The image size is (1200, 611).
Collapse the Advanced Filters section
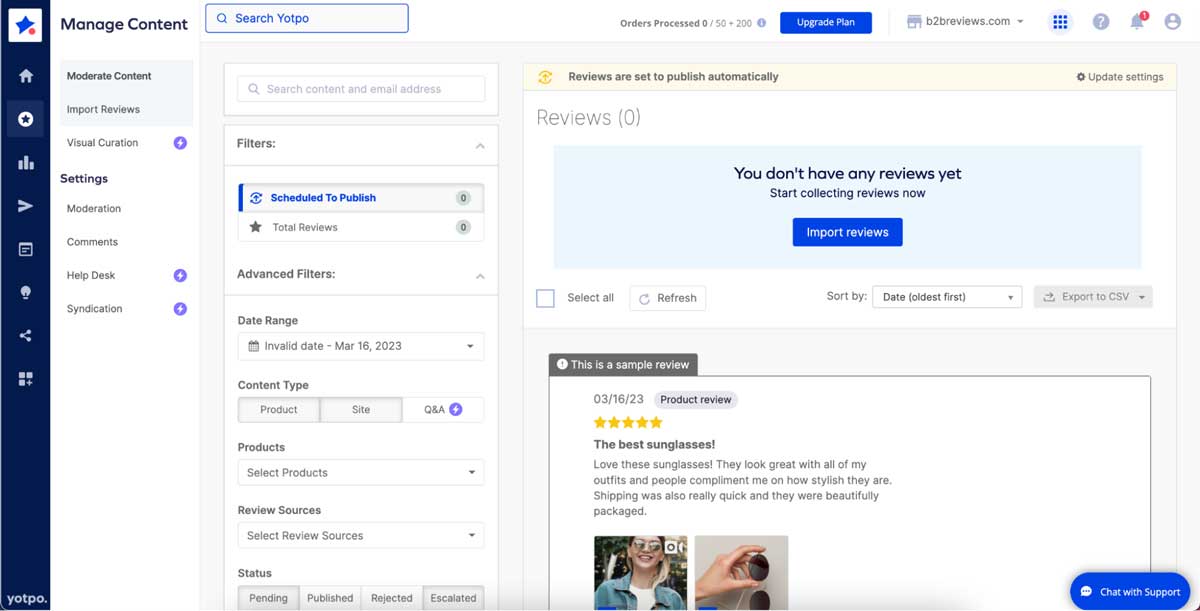(478, 274)
